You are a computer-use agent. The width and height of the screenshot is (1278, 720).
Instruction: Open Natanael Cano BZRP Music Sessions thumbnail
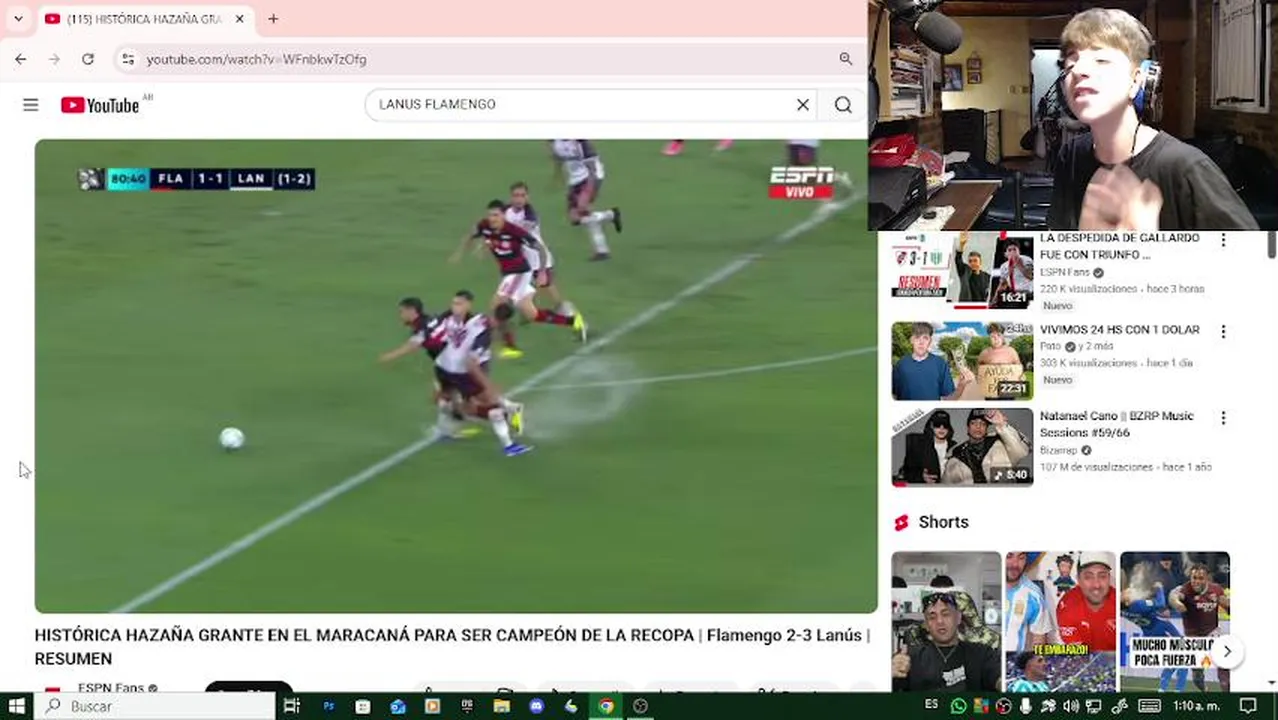[x=962, y=447]
